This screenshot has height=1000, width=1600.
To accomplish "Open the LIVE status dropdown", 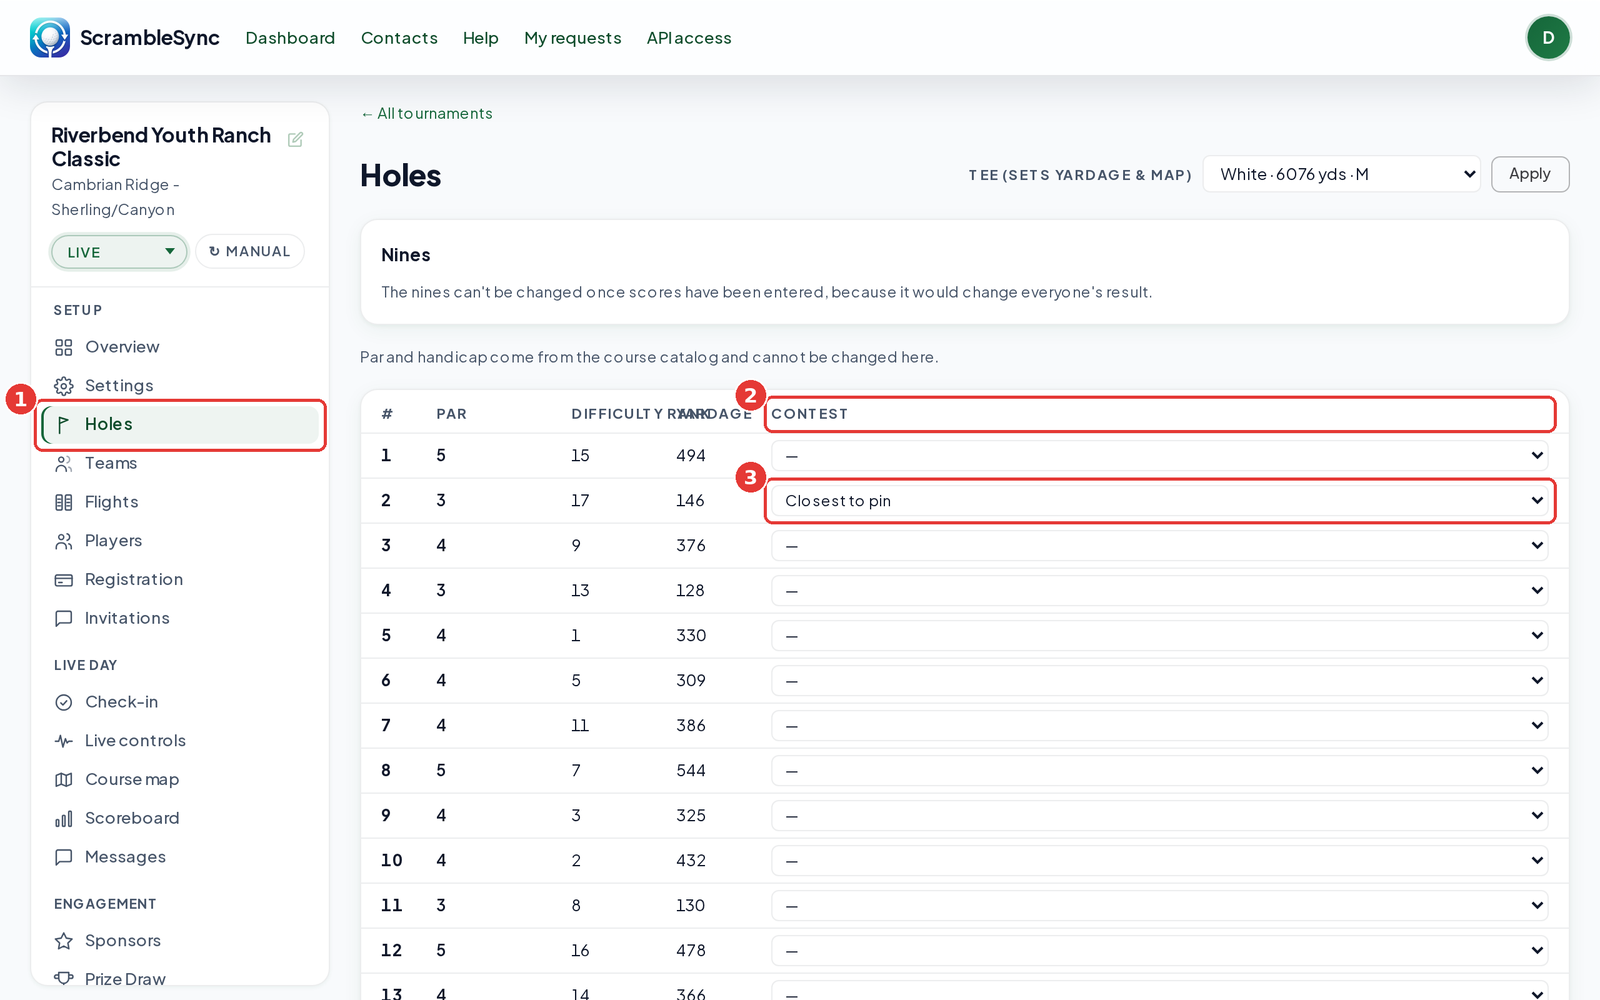I will point(119,252).
